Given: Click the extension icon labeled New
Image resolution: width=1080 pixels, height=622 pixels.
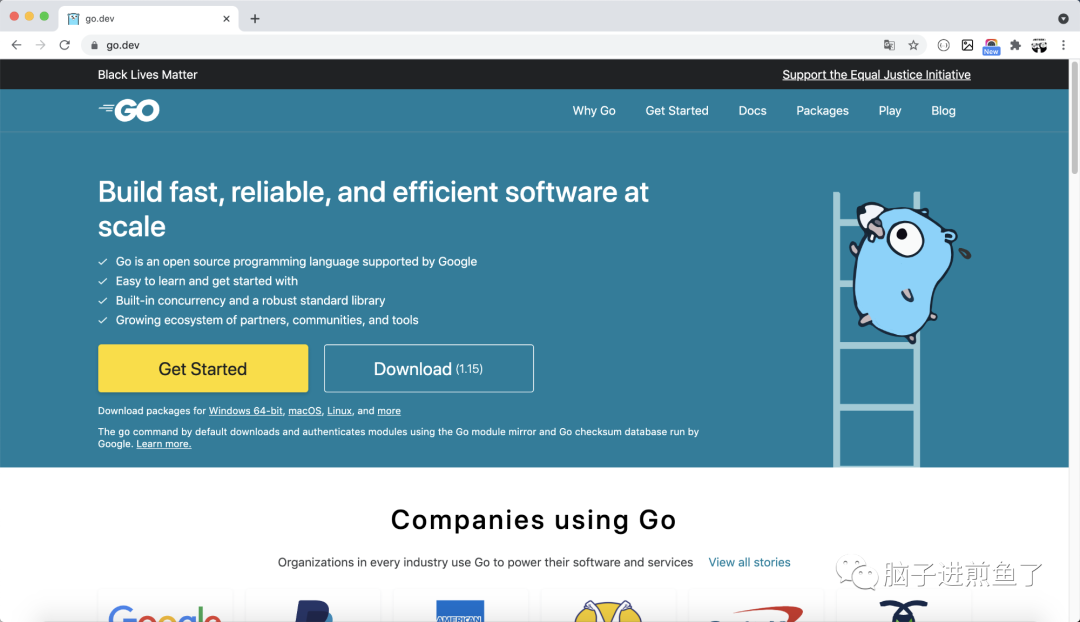Looking at the screenshot, I should [991, 46].
